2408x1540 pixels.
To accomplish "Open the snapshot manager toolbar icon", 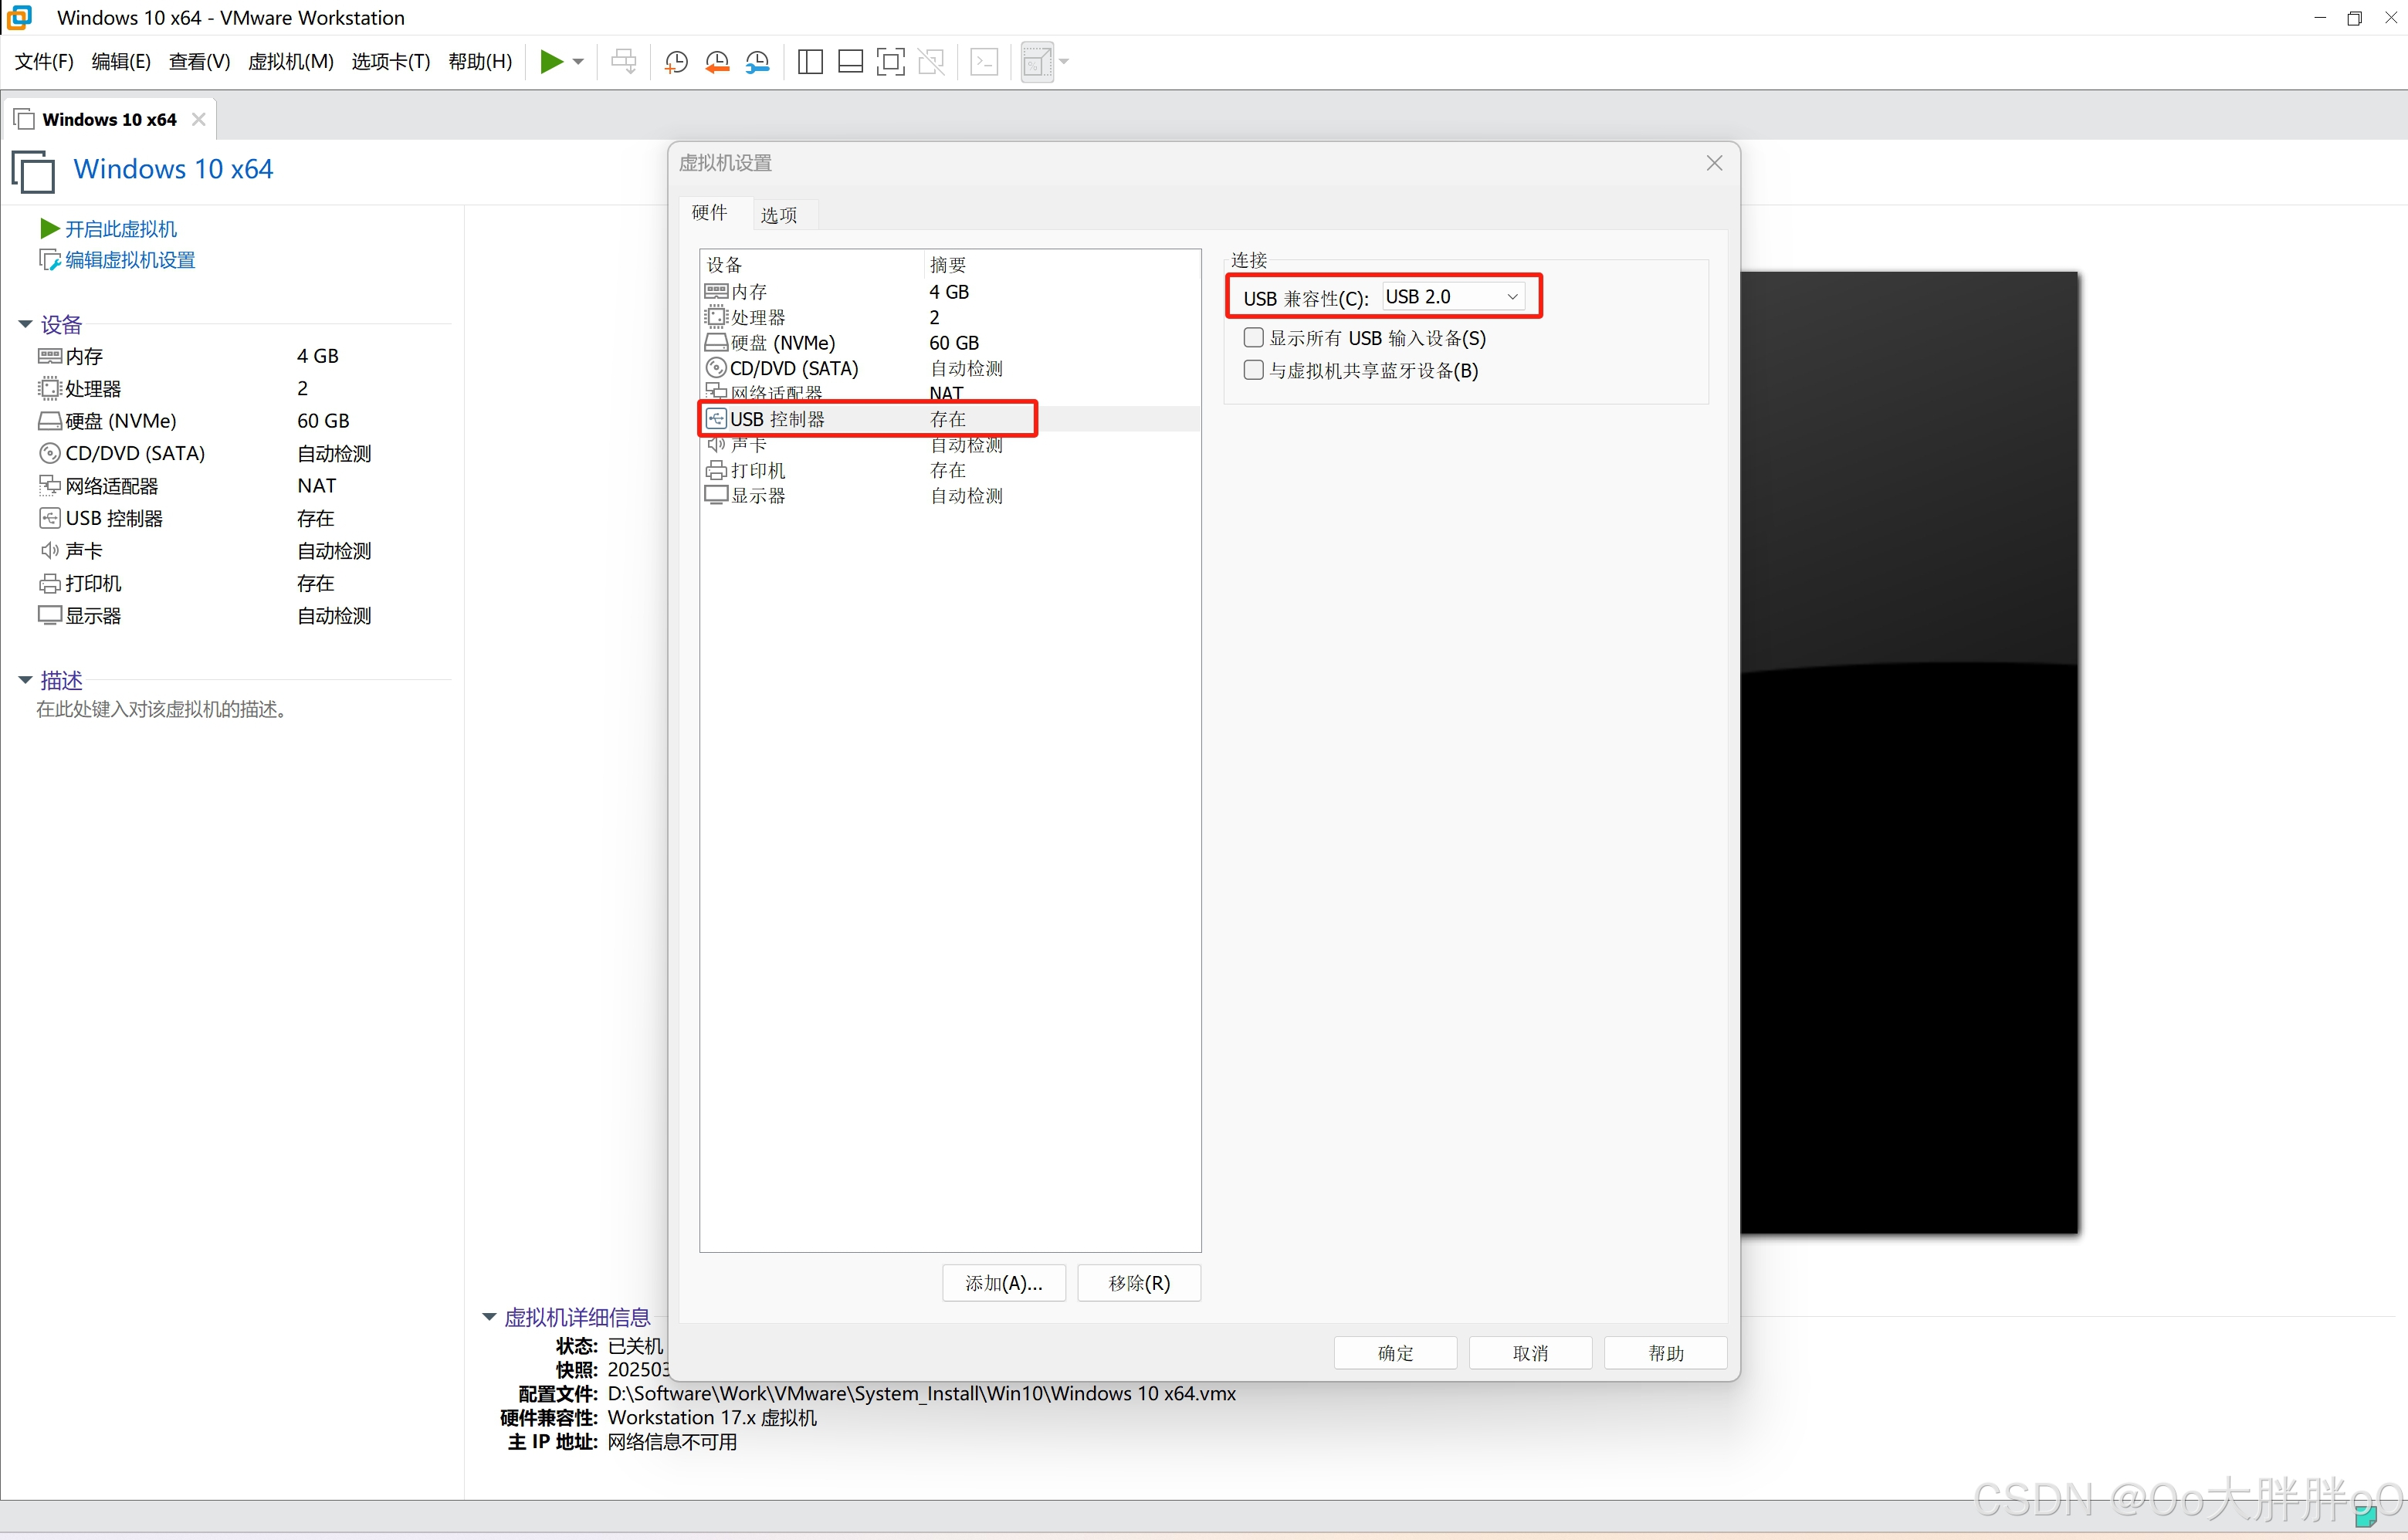I will [758, 62].
